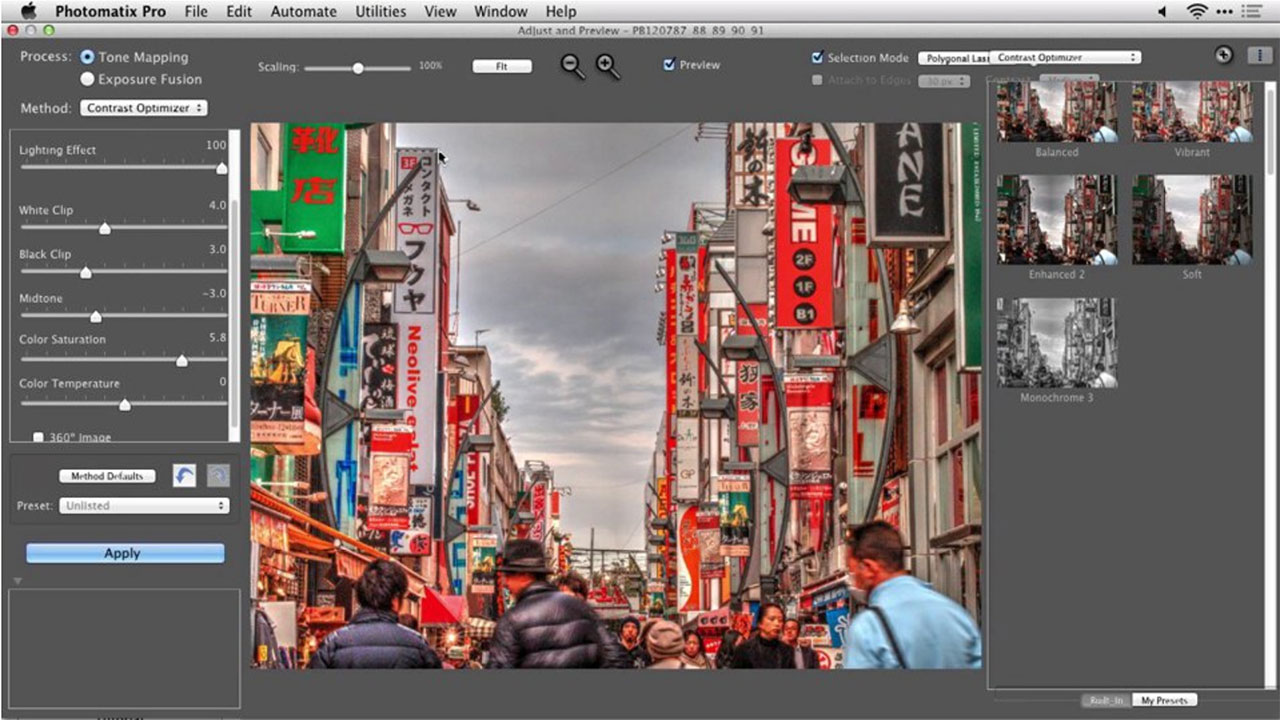The height and width of the screenshot is (720, 1280).
Task: Switch to the My Presets tab
Action: click(x=1164, y=699)
